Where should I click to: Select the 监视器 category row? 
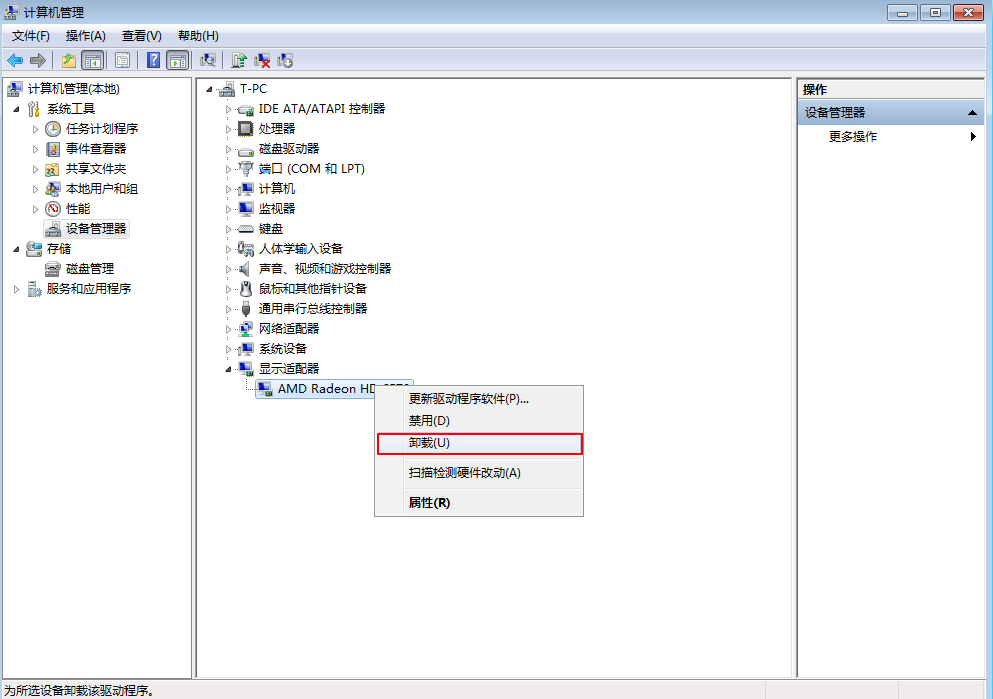(x=277, y=209)
